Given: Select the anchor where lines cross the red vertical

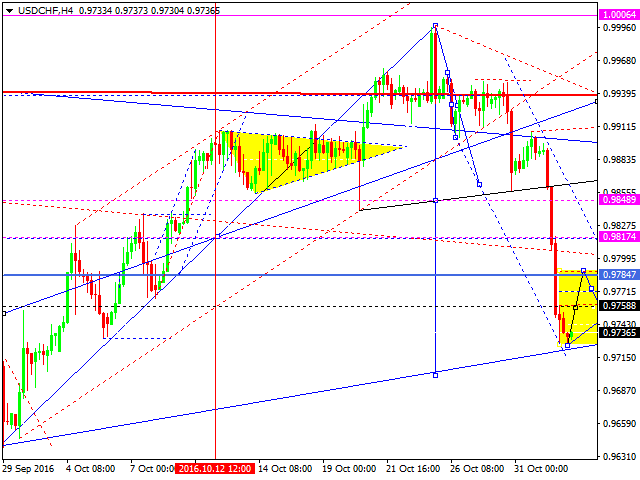Looking at the screenshot, I should 218,236.
